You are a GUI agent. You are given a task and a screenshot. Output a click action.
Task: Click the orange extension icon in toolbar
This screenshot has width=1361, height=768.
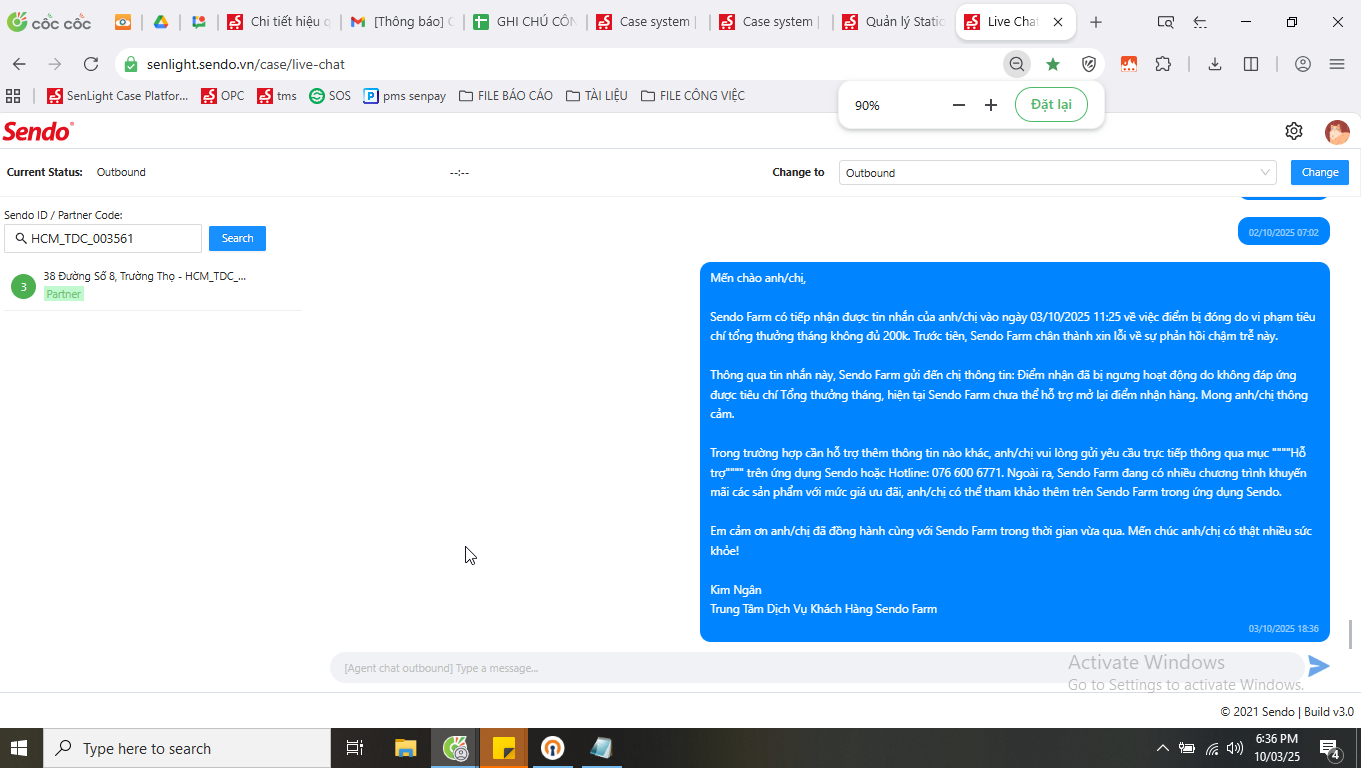tap(1129, 64)
